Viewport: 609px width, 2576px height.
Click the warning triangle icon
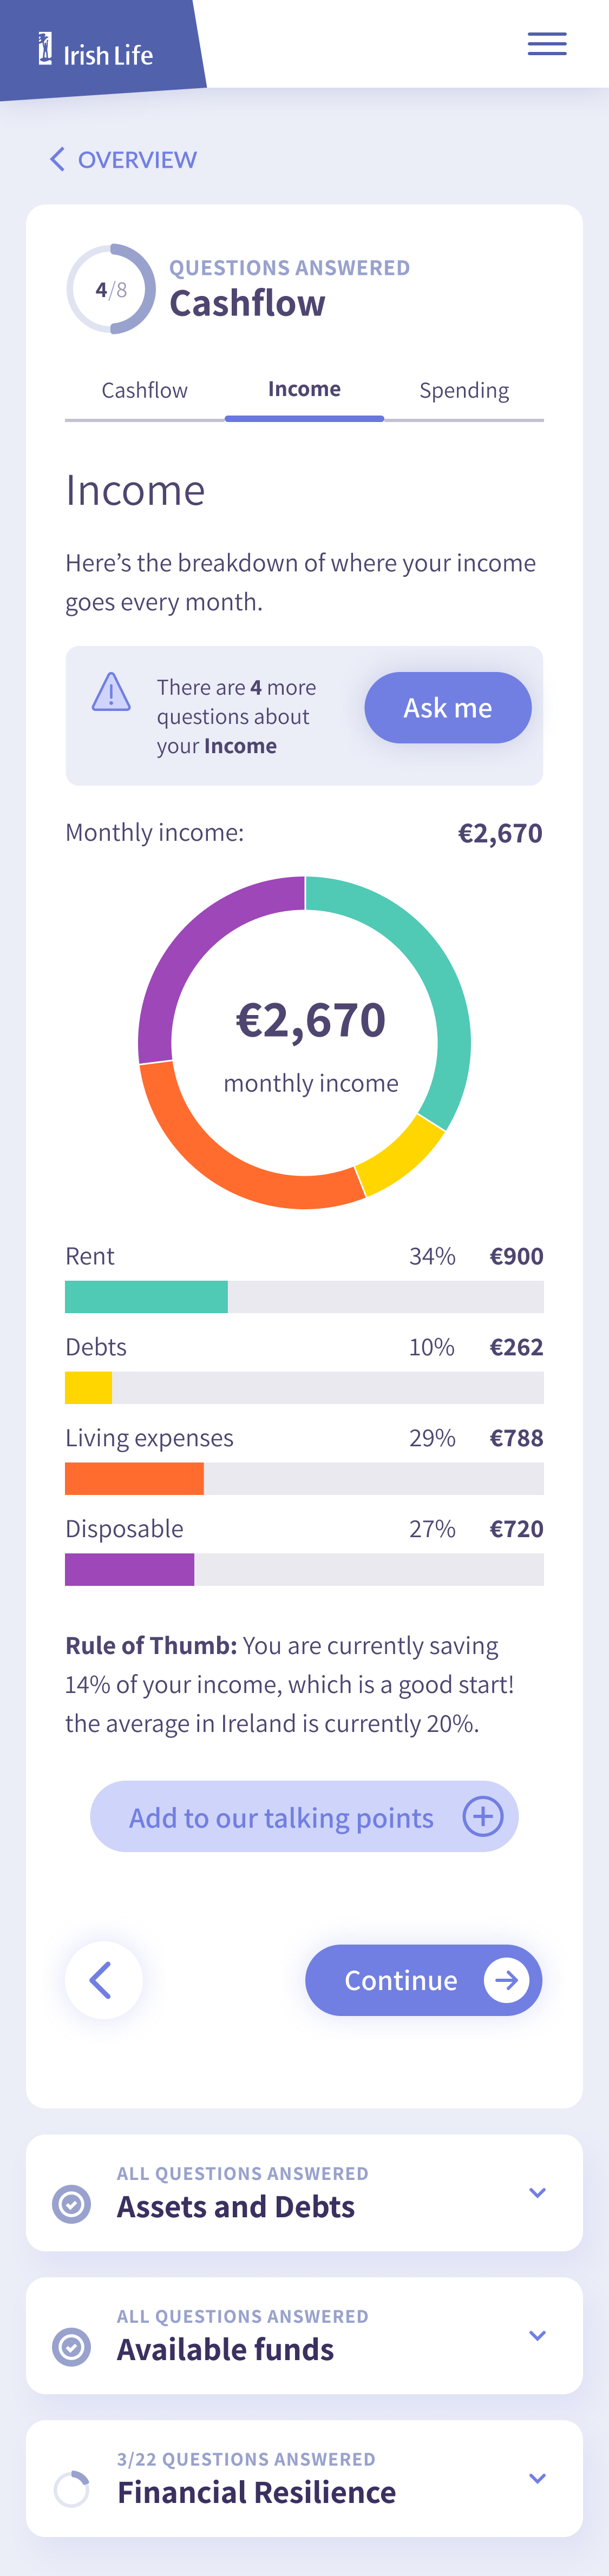pyautogui.click(x=111, y=692)
